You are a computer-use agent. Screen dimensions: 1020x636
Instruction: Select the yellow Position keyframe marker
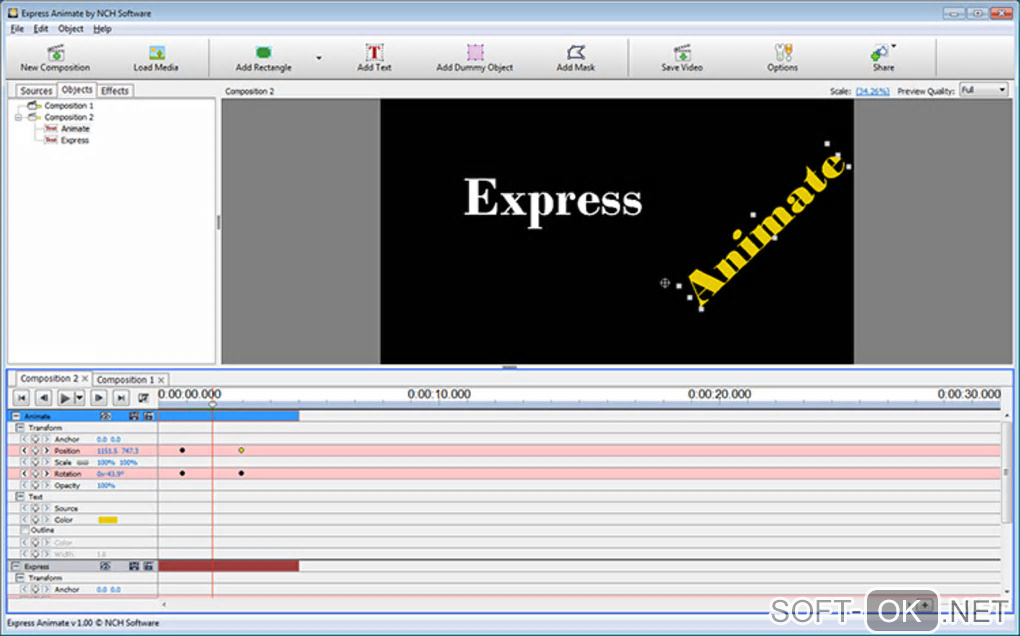click(241, 451)
